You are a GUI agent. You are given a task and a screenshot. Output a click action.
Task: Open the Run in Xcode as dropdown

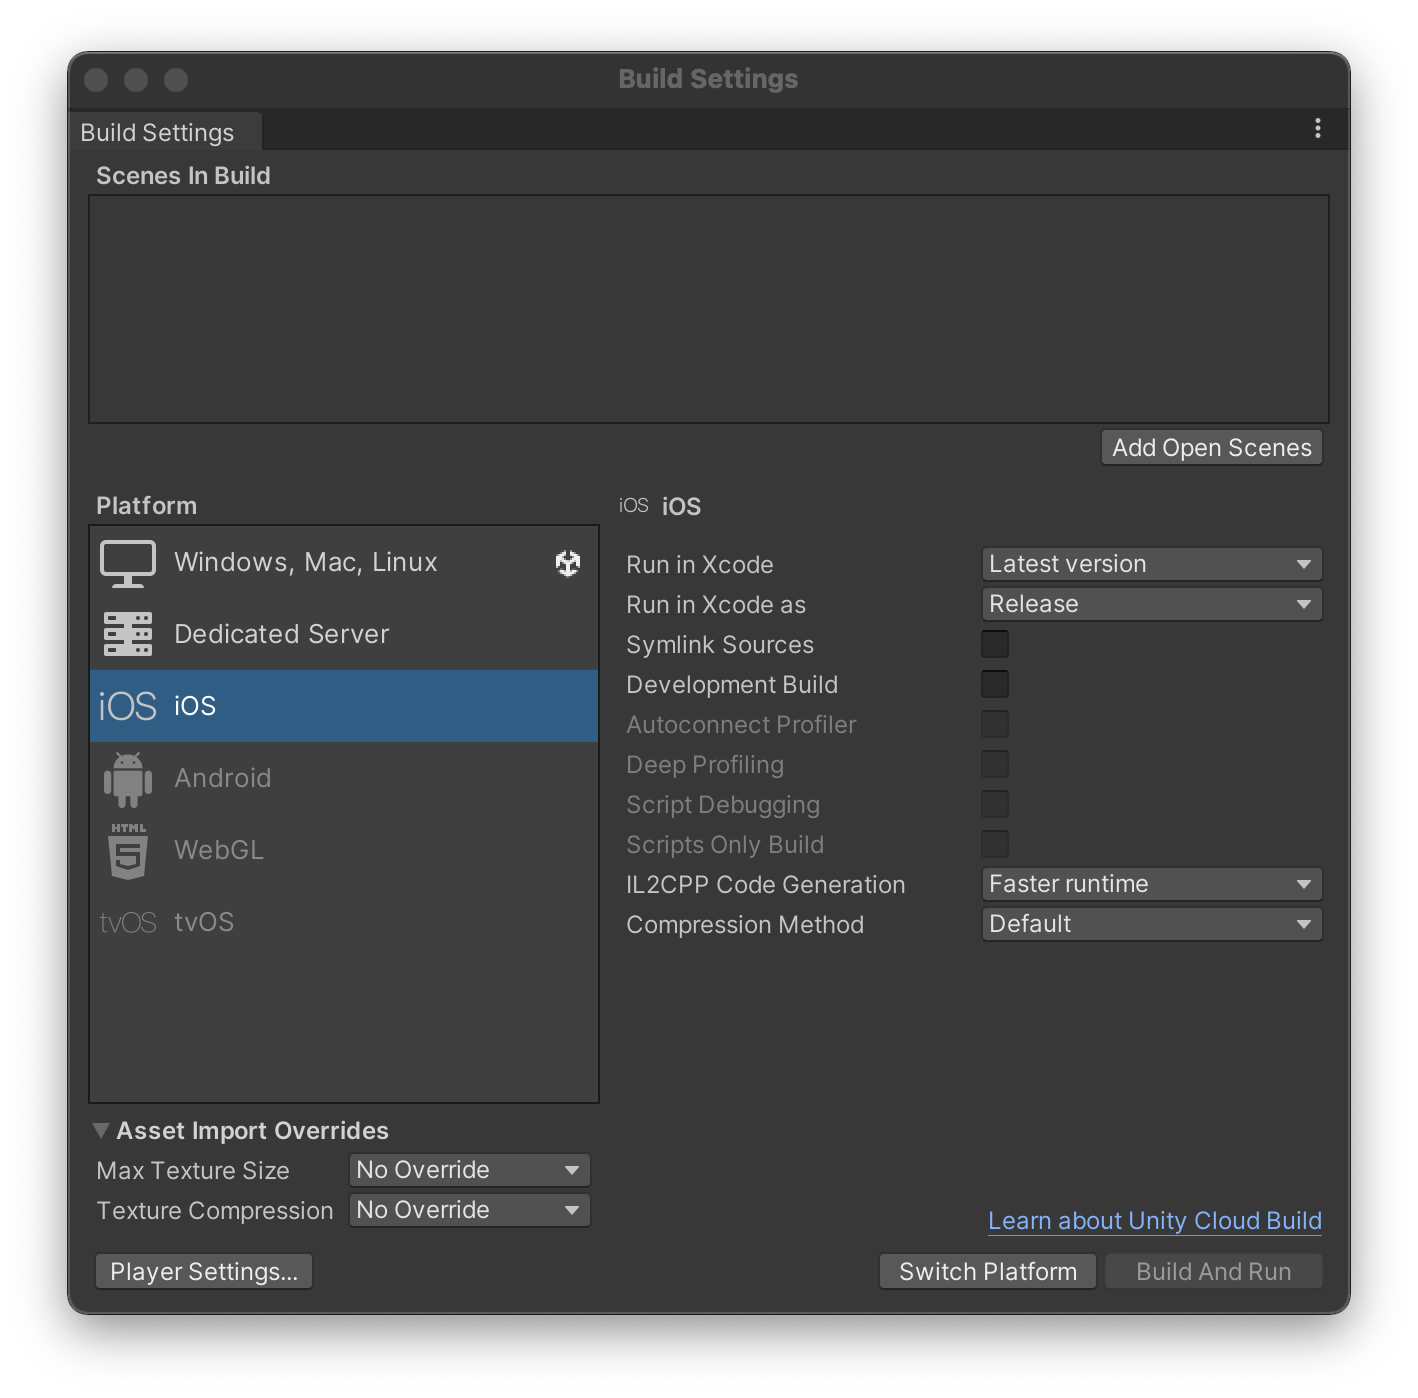[x=1152, y=604]
